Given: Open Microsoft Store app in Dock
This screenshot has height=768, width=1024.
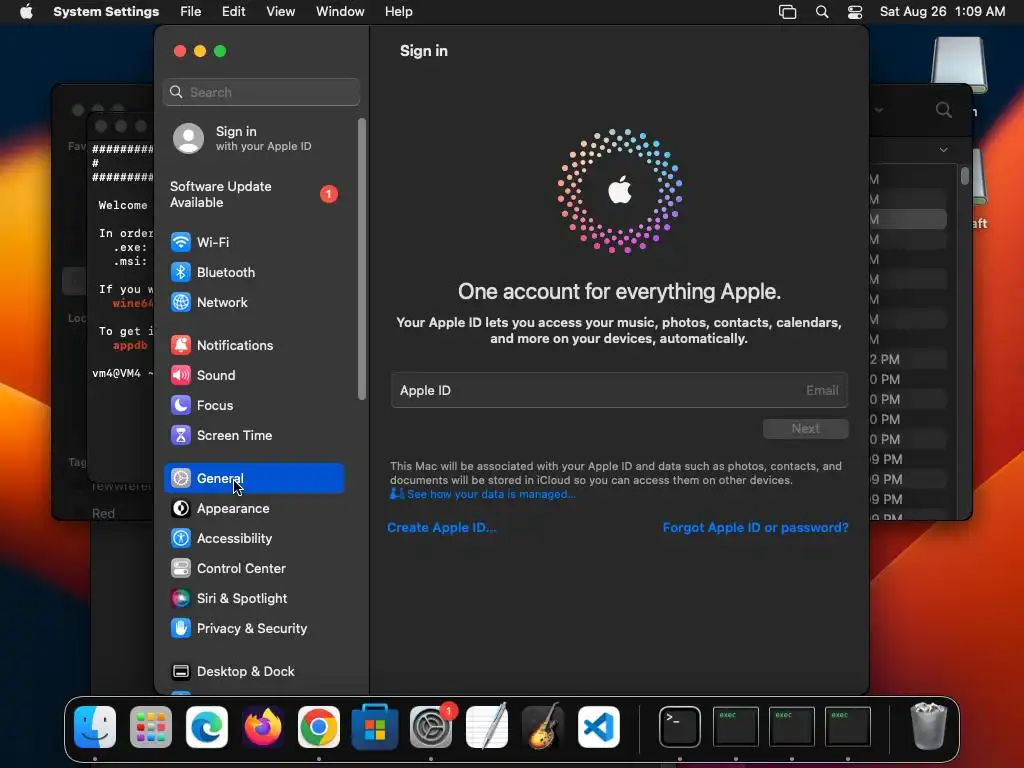Looking at the screenshot, I should (375, 727).
